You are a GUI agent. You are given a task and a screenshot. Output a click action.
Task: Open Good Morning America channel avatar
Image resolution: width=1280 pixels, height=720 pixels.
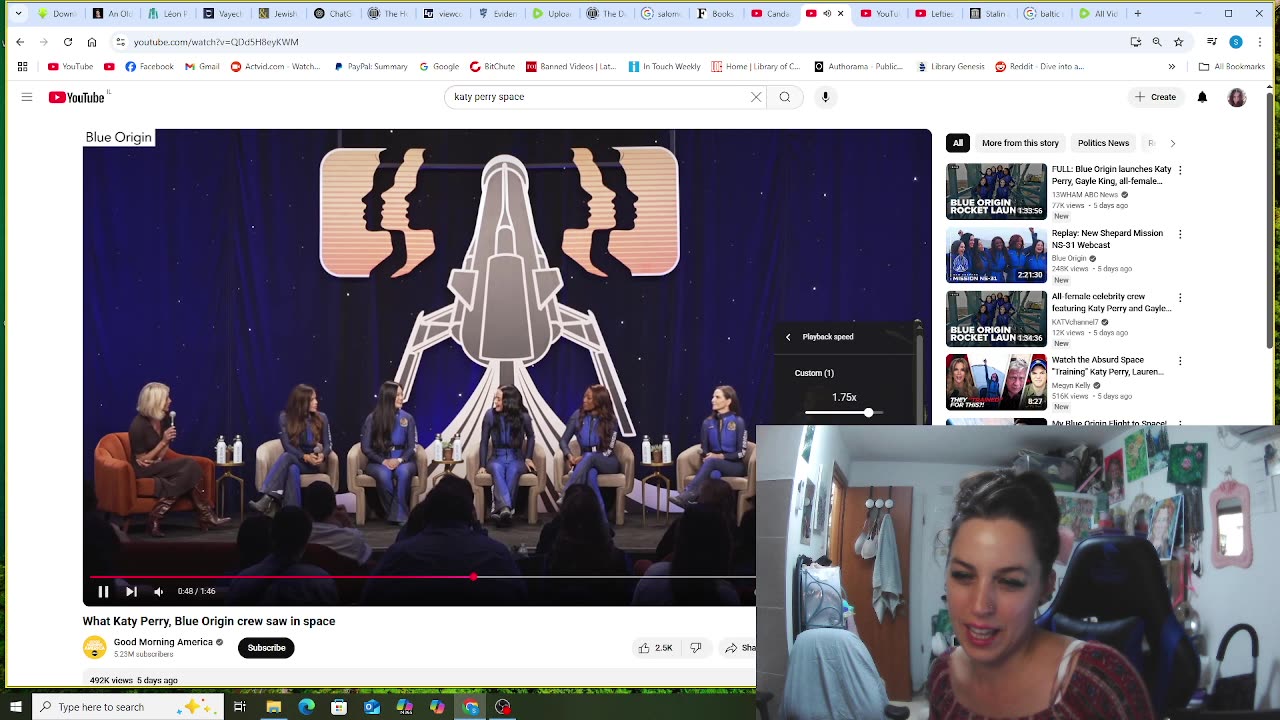pos(94,648)
